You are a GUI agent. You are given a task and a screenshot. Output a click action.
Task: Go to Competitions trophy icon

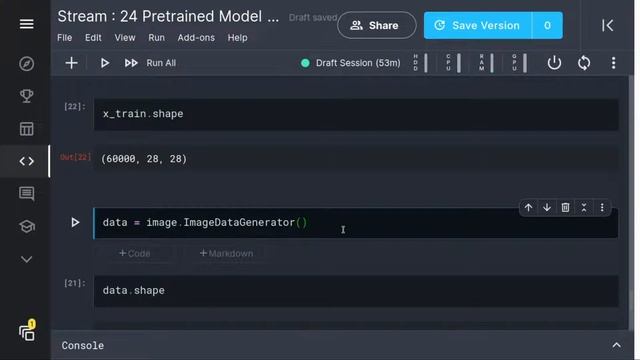pyautogui.click(x=27, y=96)
